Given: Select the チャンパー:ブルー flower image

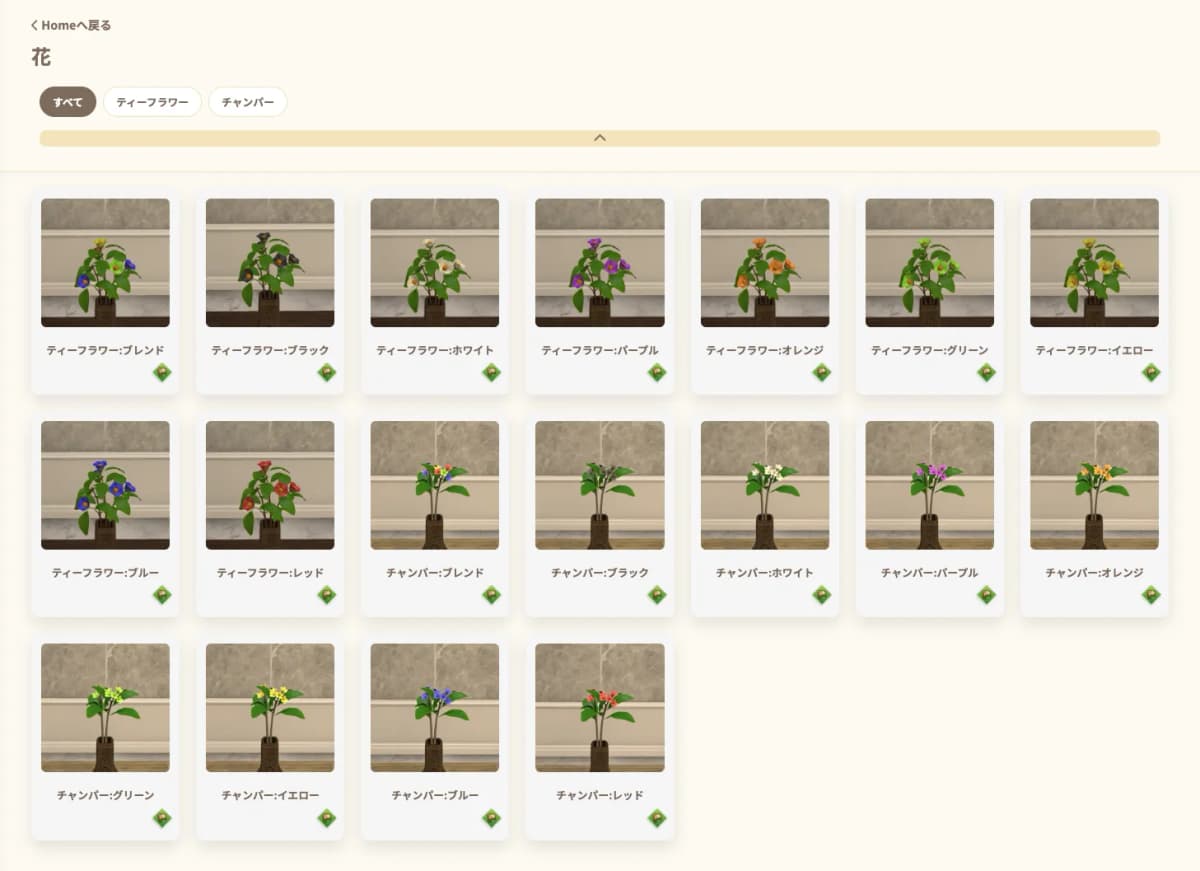Looking at the screenshot, I should click(435, 707).
